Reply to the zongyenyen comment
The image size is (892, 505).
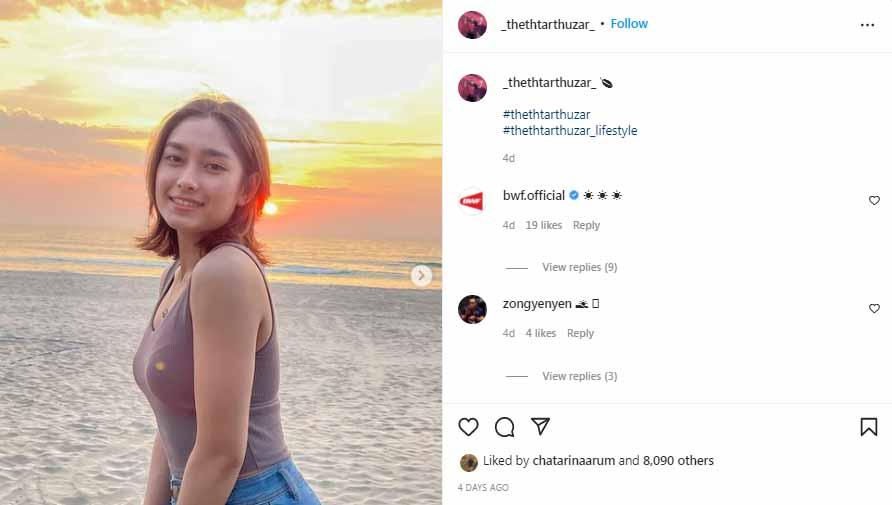[580, 333]
